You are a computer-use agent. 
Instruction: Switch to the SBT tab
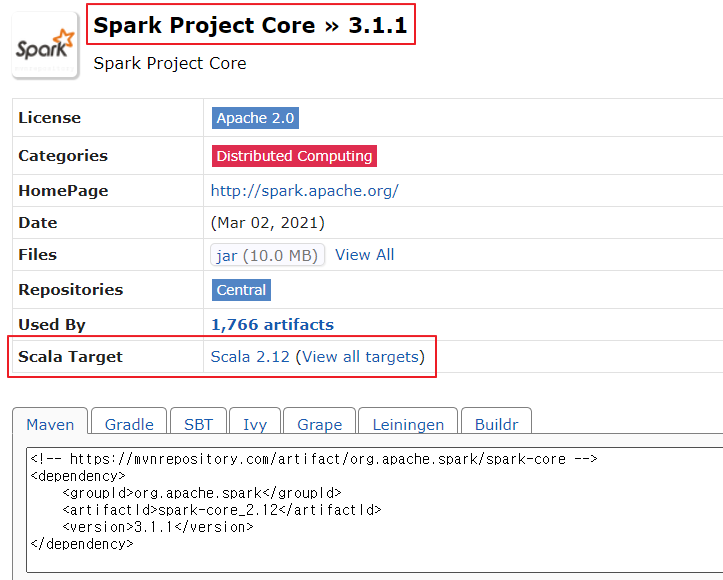point(198,422)
